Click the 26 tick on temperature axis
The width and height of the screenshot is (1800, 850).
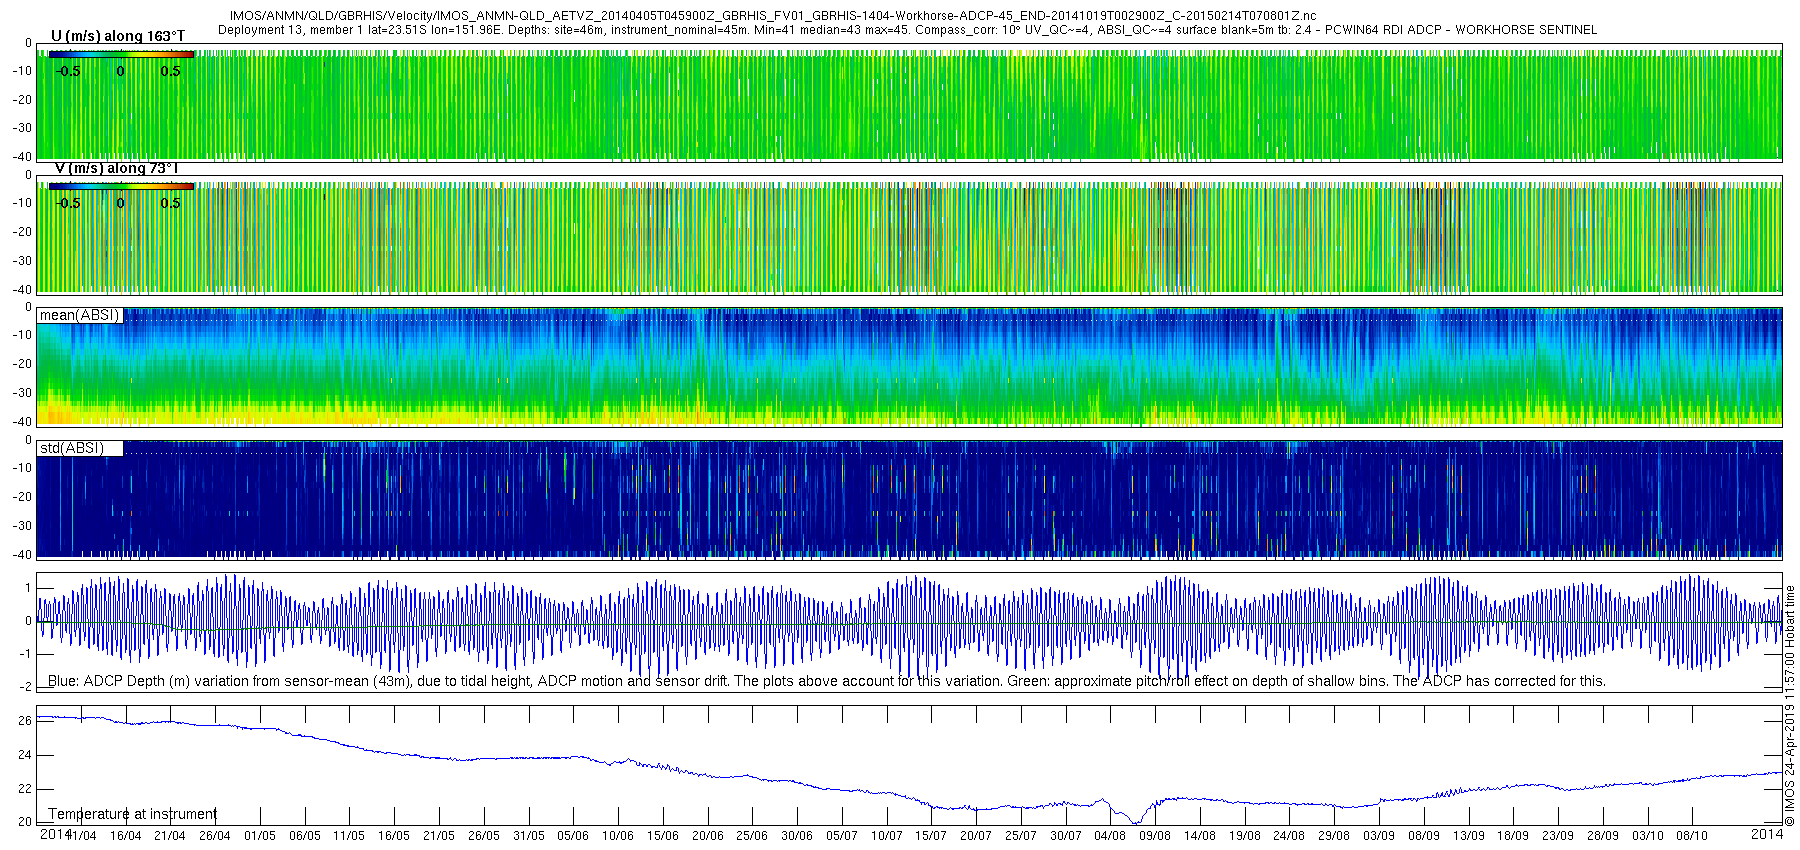click(25, 720)
